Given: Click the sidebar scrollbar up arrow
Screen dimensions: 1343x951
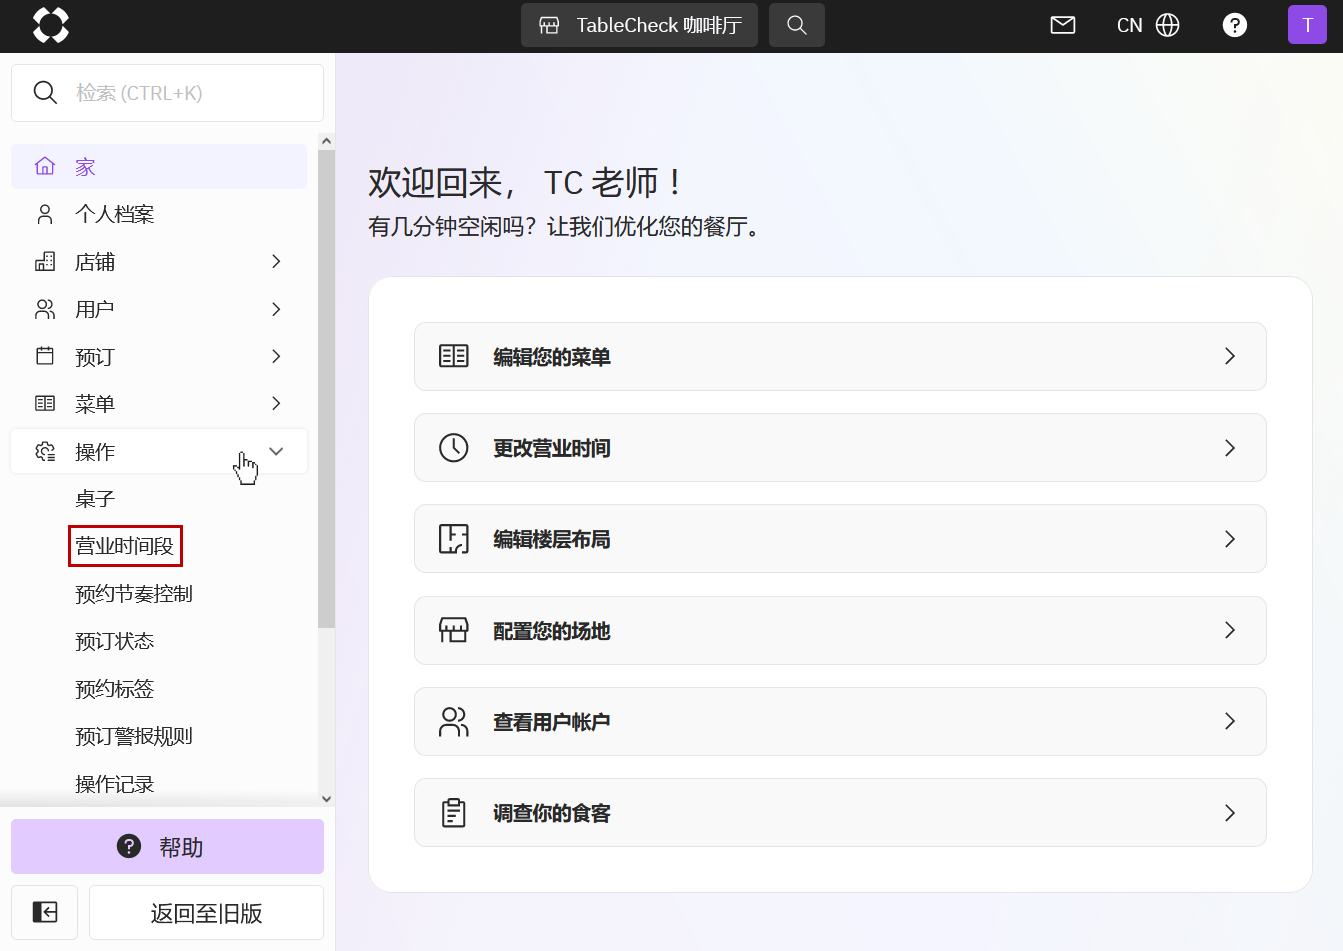Looking at the screenshot, I should coord(326,142).
